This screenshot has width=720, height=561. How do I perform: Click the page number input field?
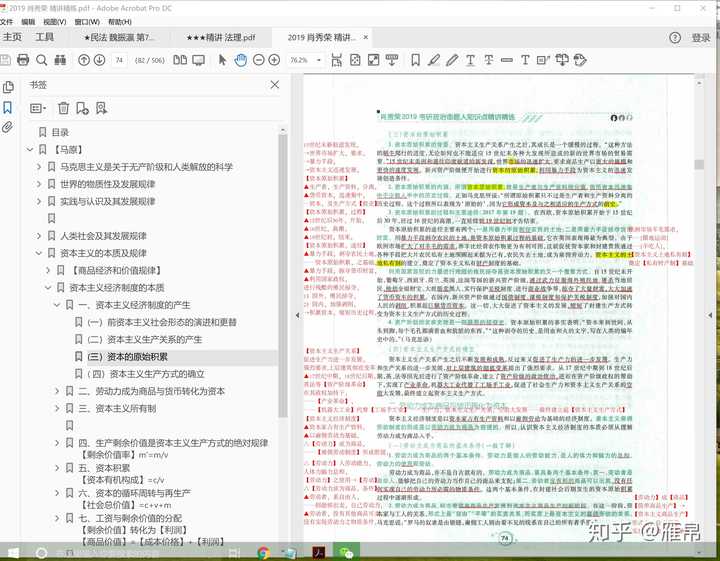(120, 60)
